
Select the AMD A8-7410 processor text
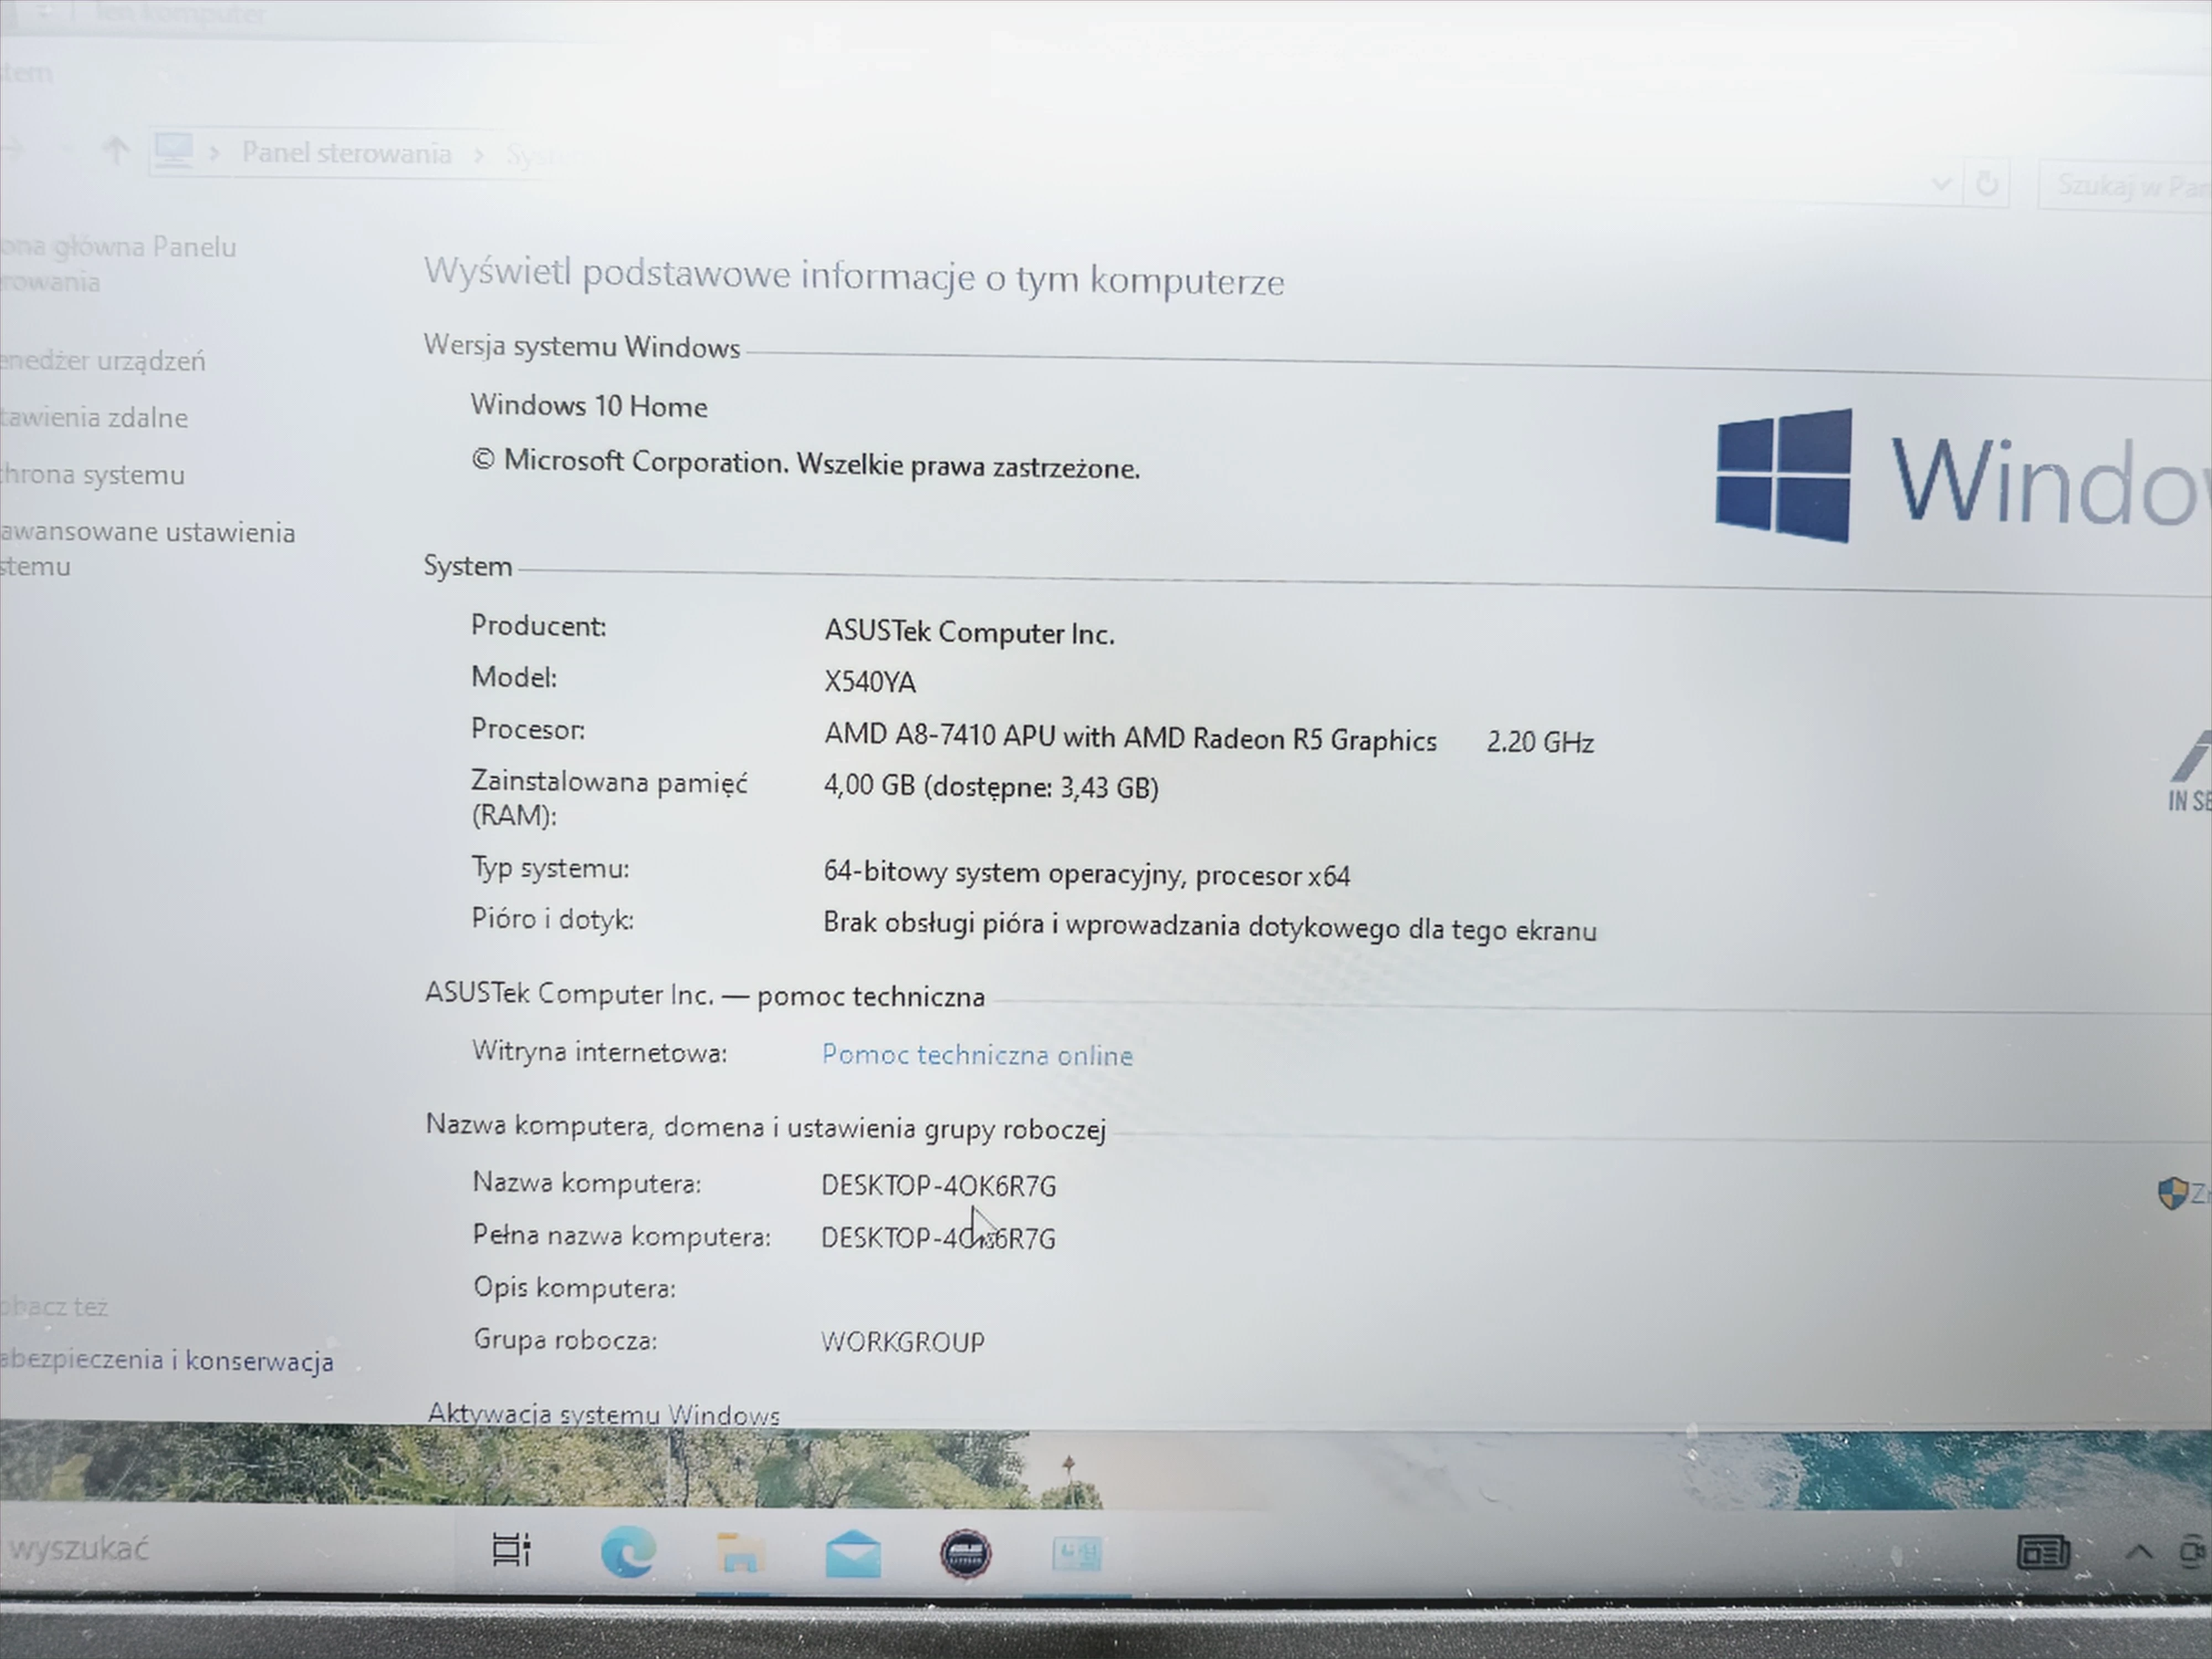(1130, 738)
